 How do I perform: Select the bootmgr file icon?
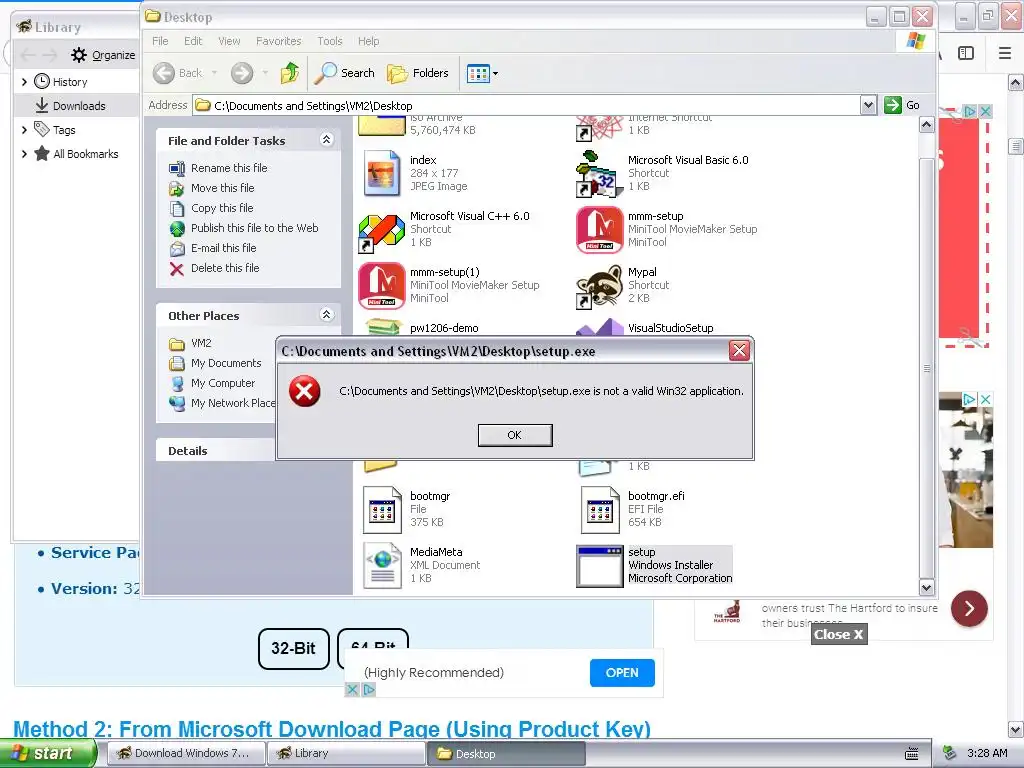[382, 510]
